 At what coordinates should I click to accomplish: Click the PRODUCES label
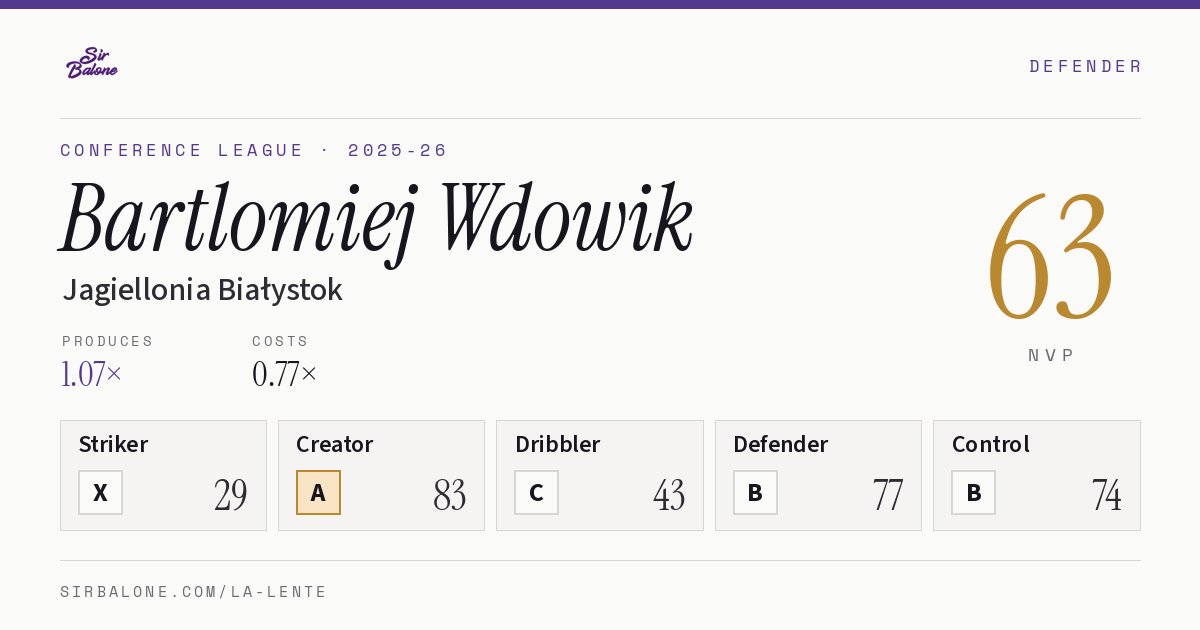[108, 341]
